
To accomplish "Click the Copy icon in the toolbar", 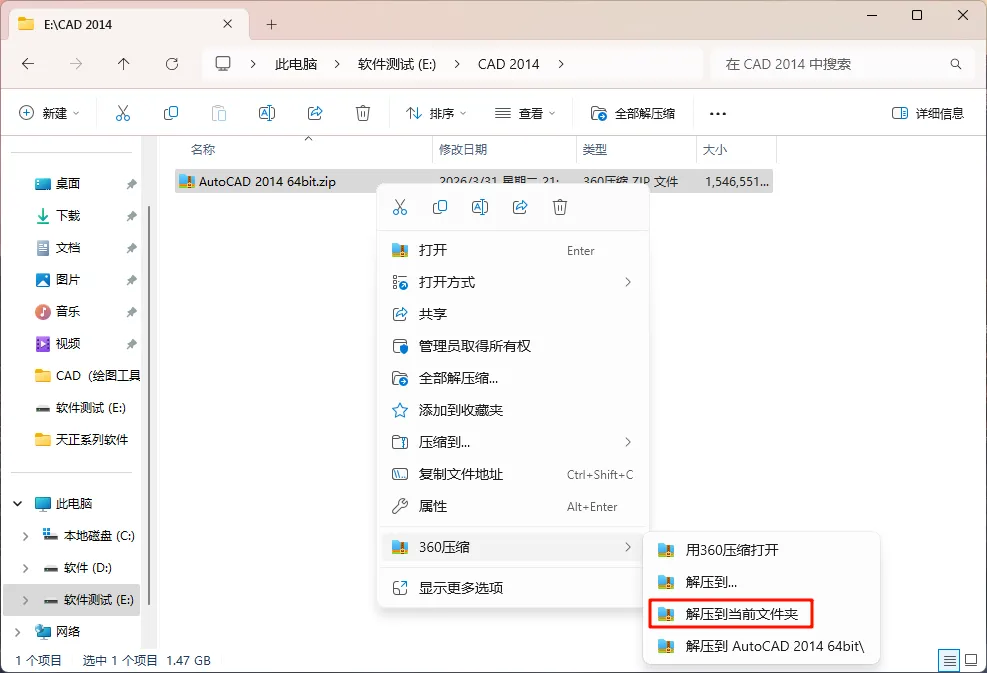I will click(171, 113).
